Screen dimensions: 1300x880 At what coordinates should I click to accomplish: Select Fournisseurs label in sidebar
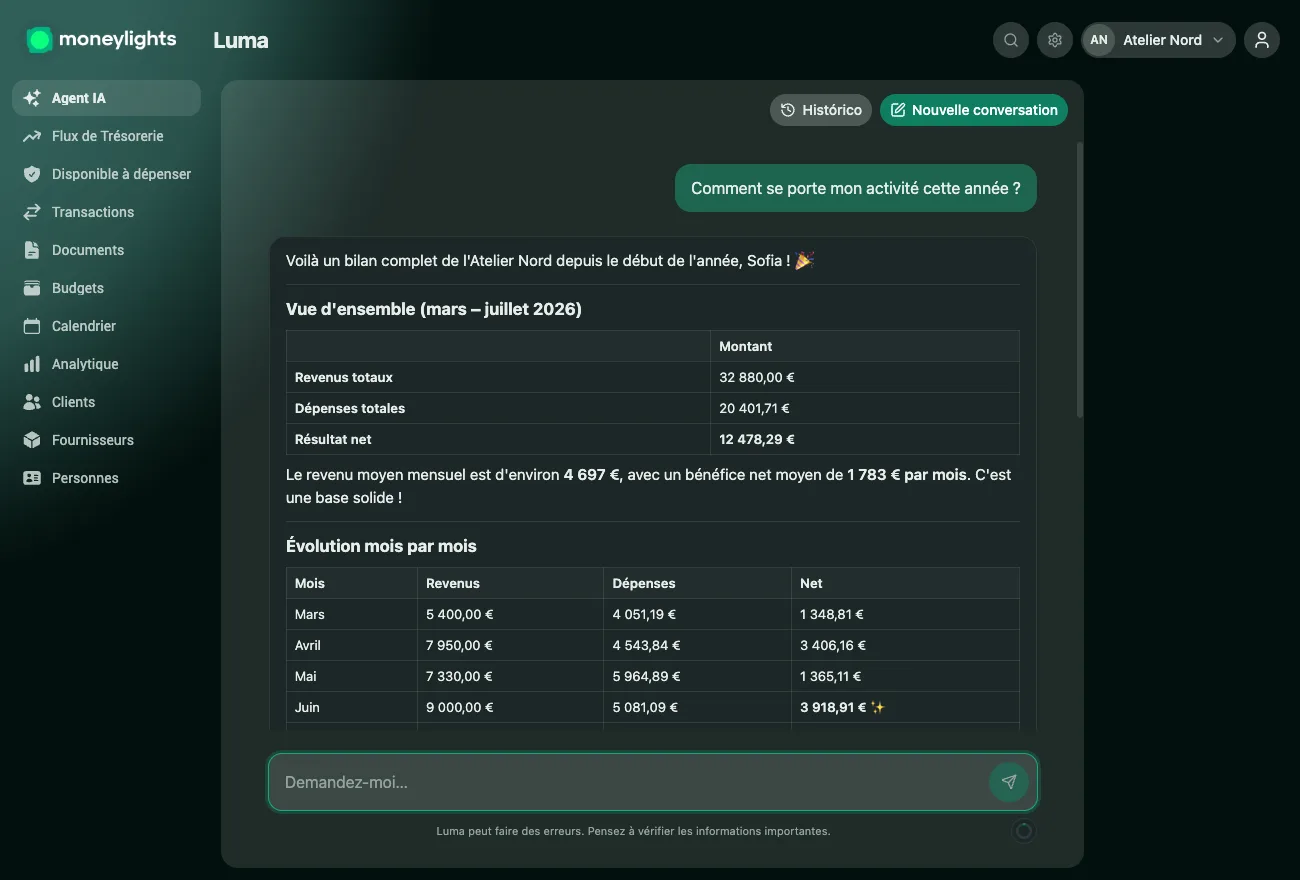[x=92, y=440]
